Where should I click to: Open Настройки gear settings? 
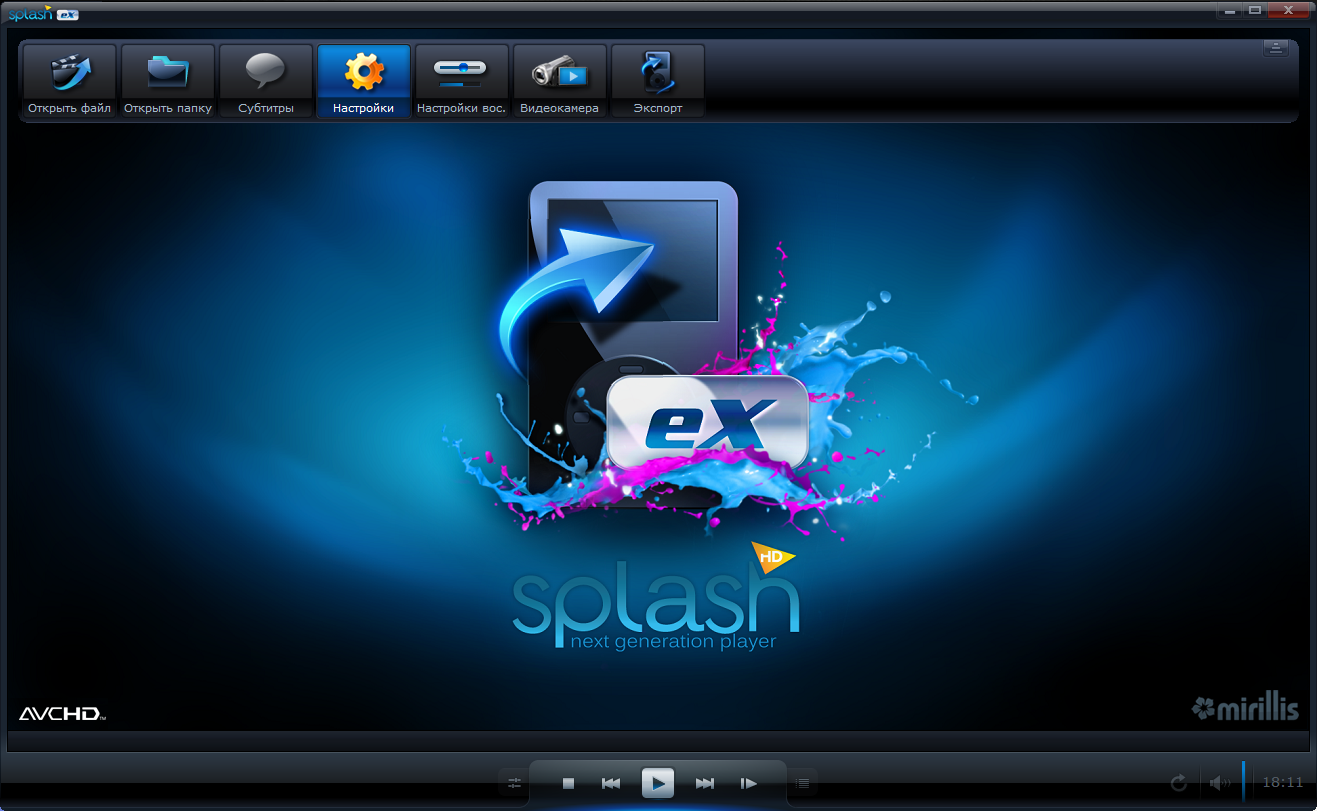[x=364, y=81]
